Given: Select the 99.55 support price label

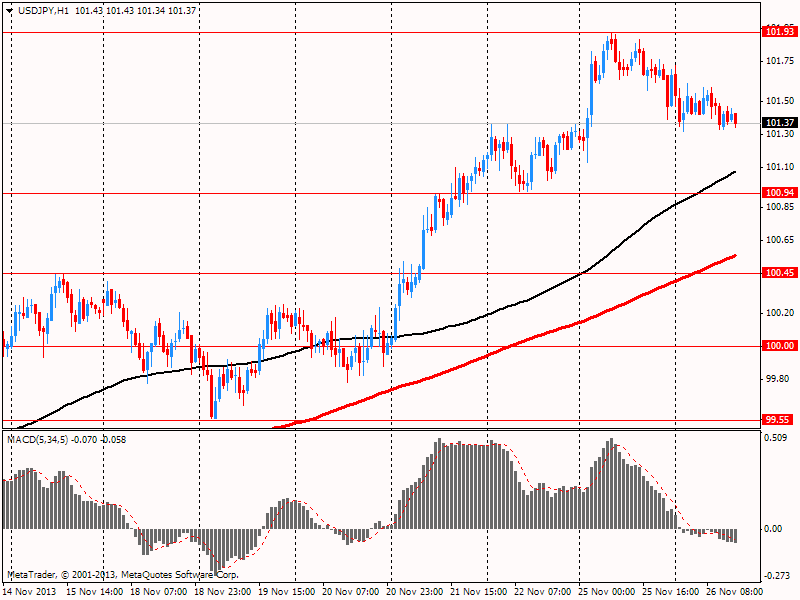Looking at the screenshot, I should pyautogui.click(x=778, y=419).
